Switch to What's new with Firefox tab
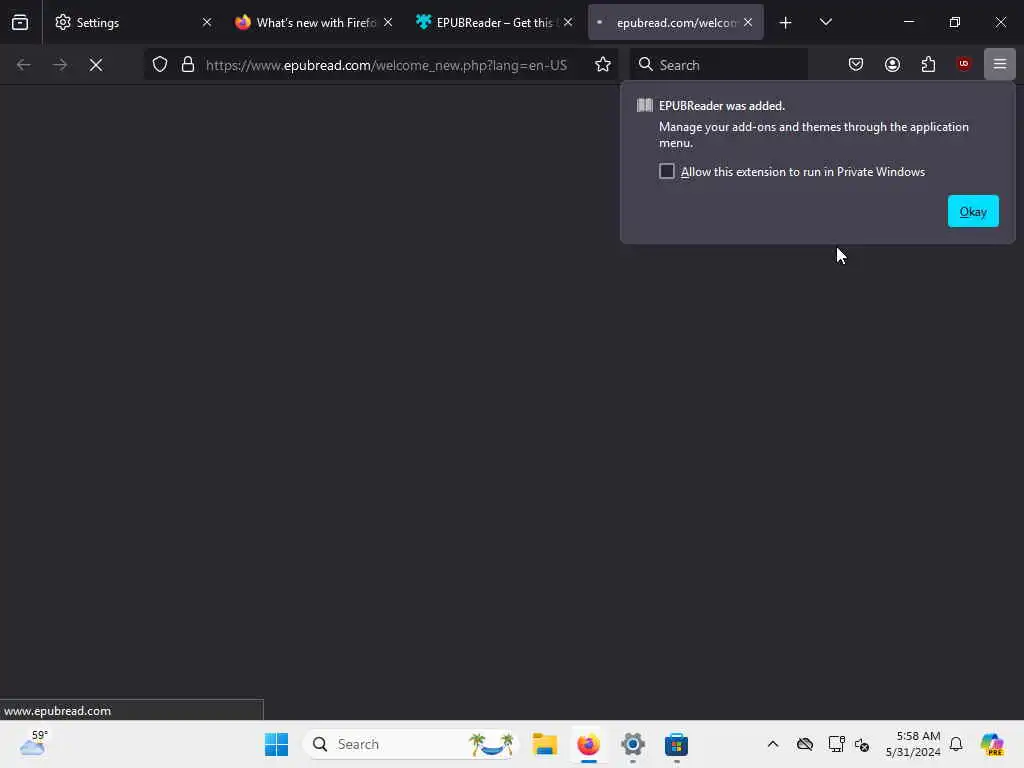Image resolution: width=1024 pixels, height=768 pixels. [x=306, y=22]
